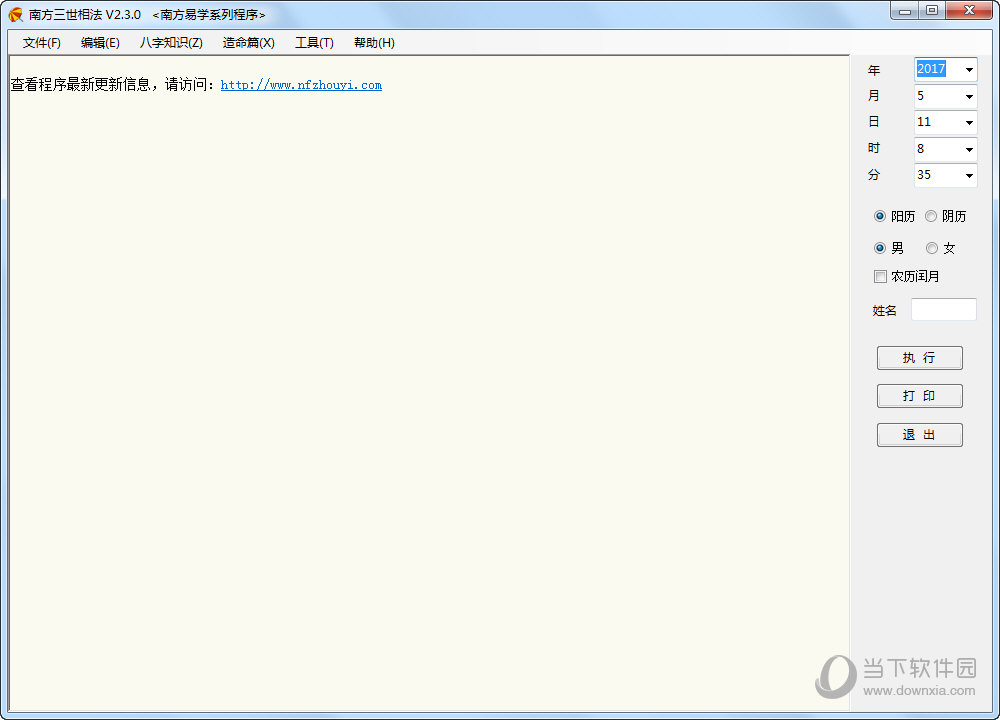Image resolution: width=1000 pixels, height=720 pixels.
Task: Open the 八字知识(Z) menu
Action: coord(171,43)
